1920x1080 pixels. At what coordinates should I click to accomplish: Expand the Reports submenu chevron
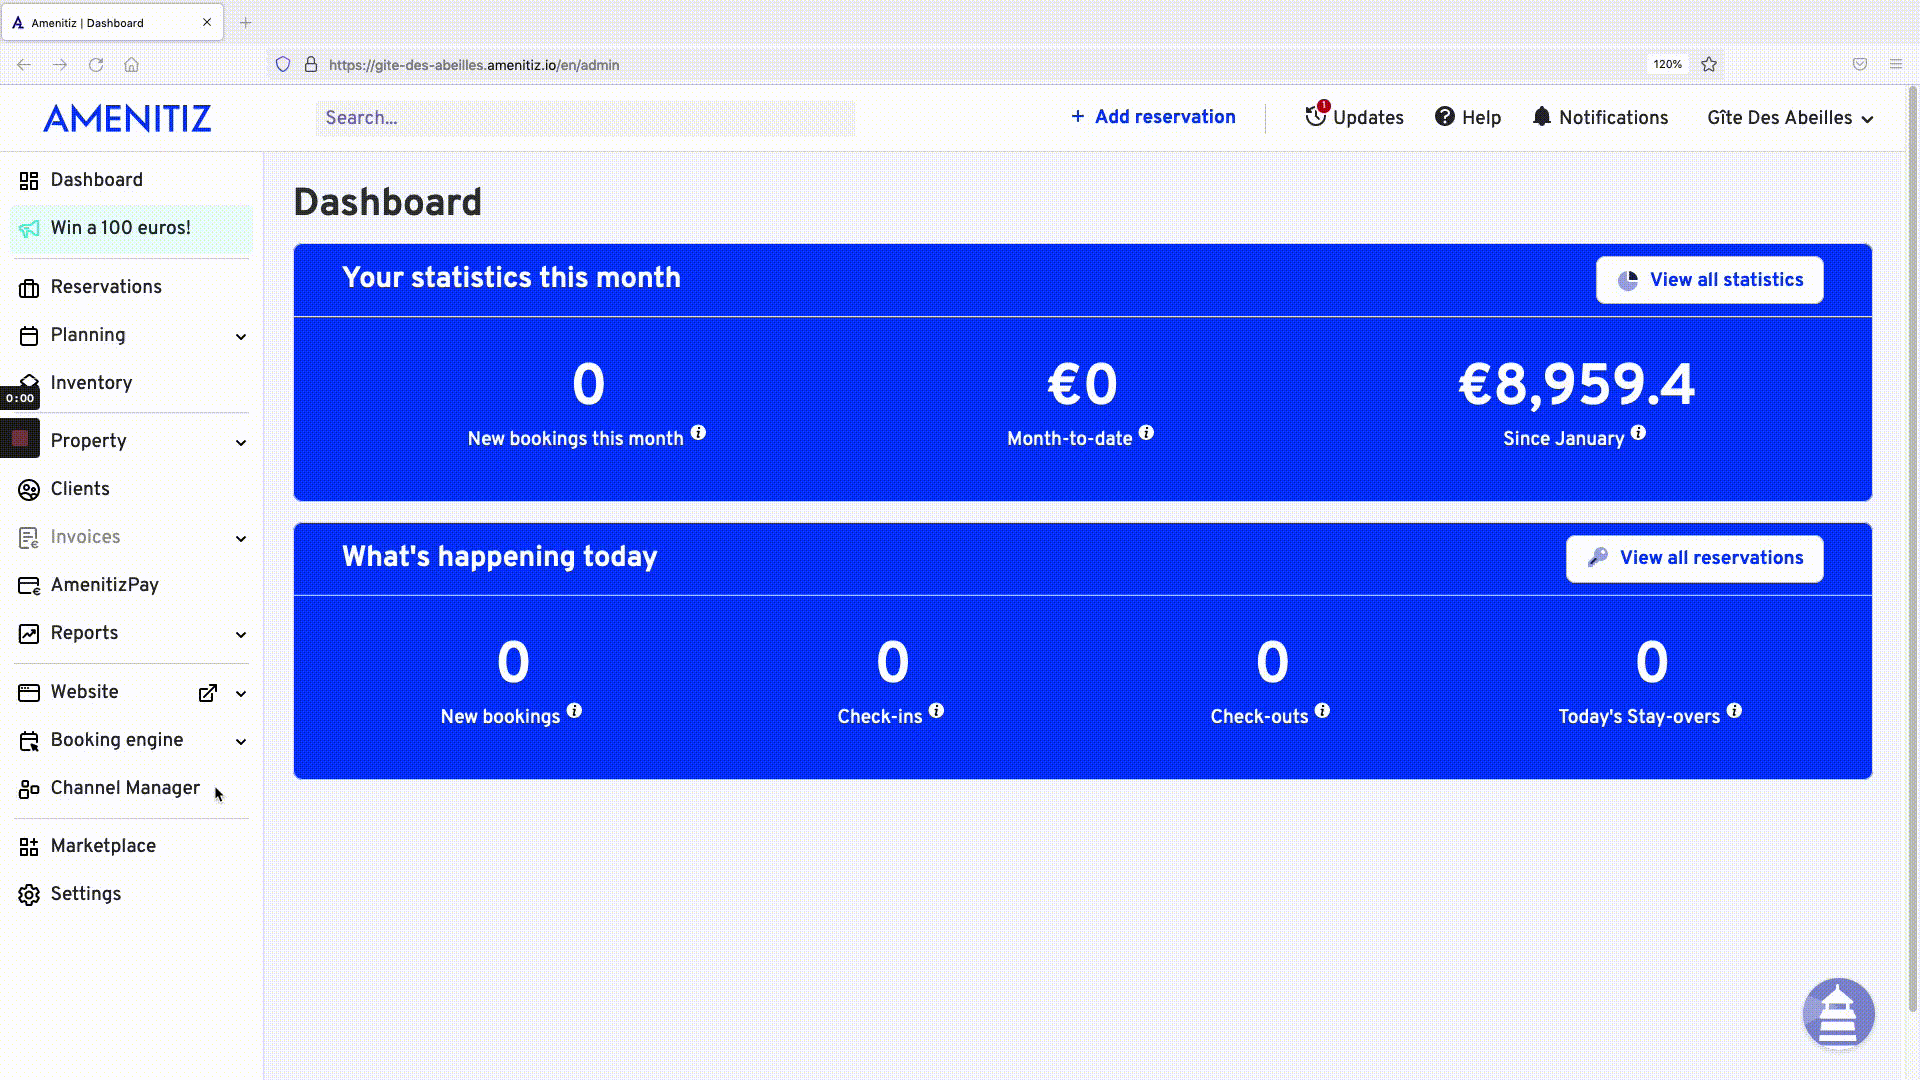click(241, 635)
